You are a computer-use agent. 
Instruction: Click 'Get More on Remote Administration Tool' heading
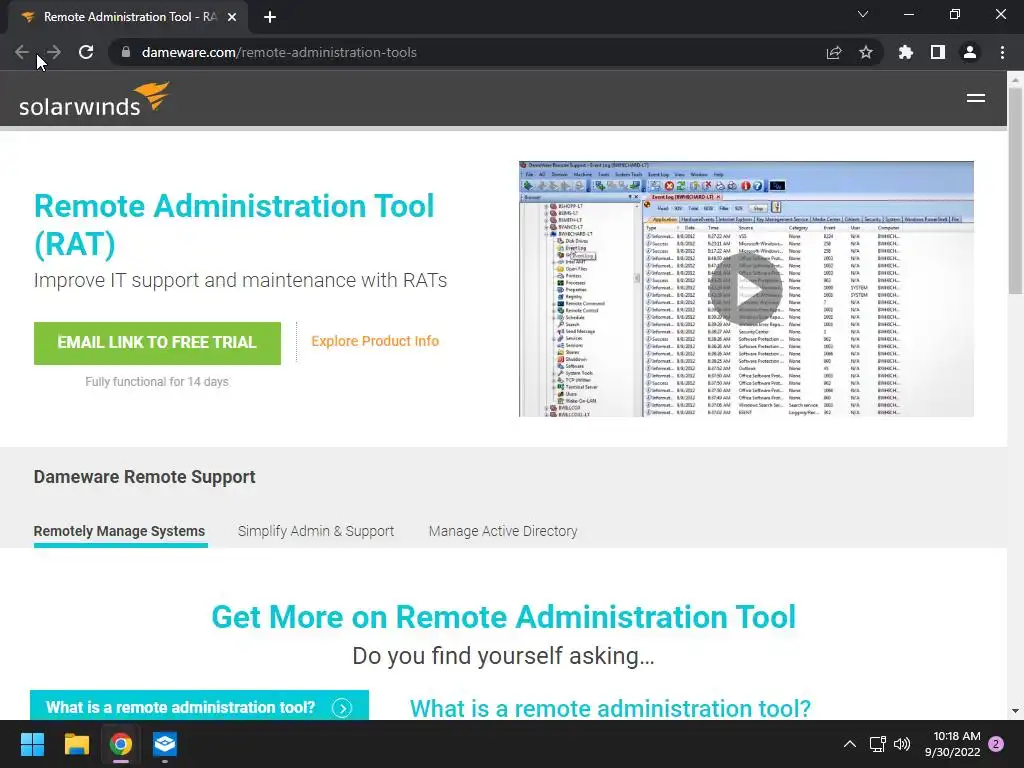(x=504, y=616)
